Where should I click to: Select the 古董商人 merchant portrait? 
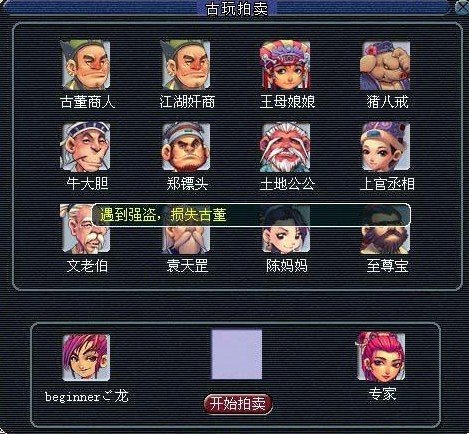[x=86, y=65]
